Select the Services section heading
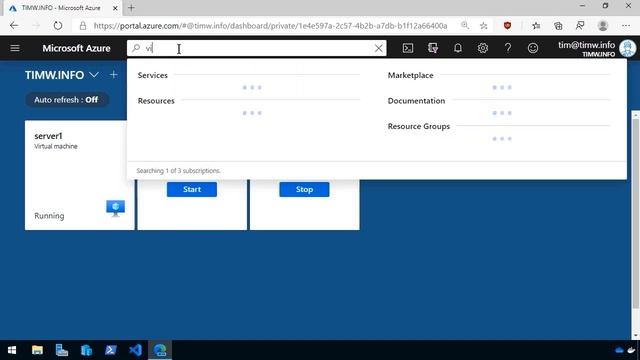The height and width of the screenshot is (360, 640). tap(153, 75)
